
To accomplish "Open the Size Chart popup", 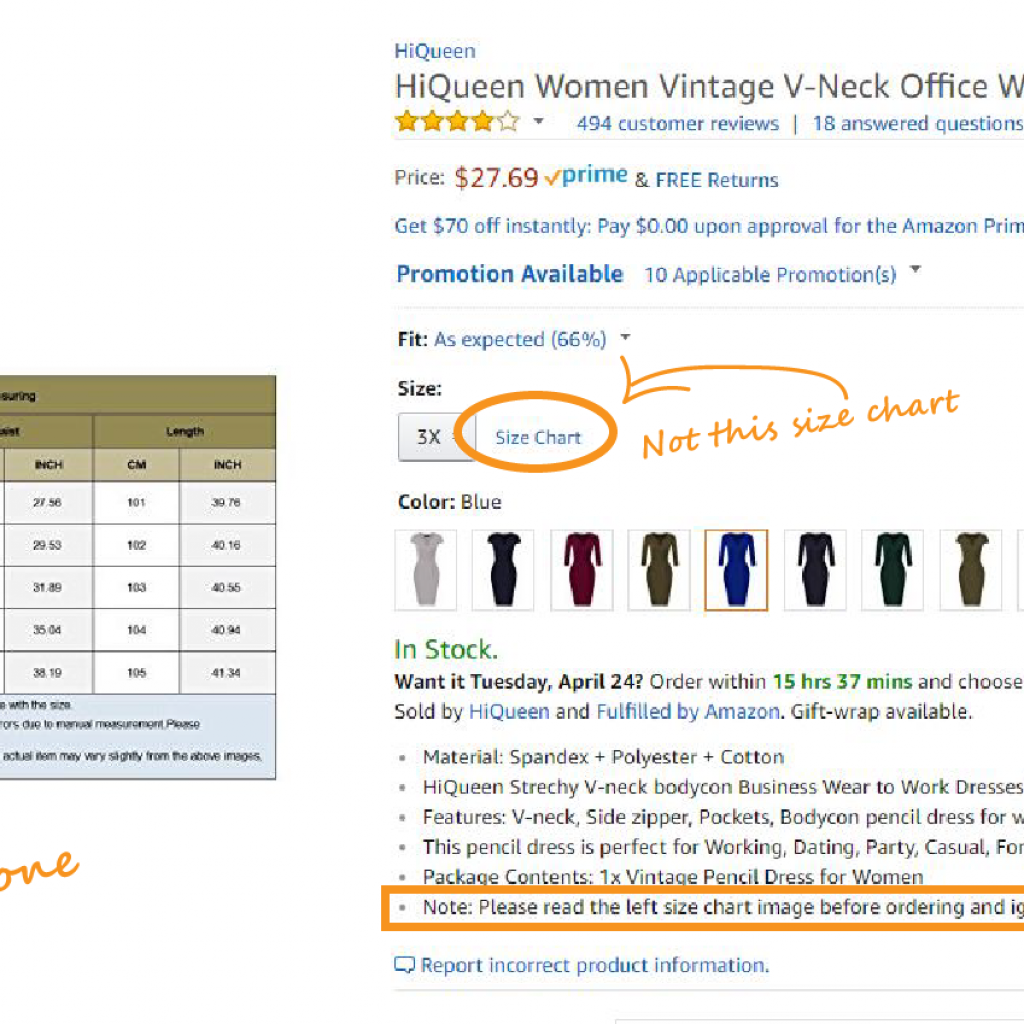I will click(538, 437).
